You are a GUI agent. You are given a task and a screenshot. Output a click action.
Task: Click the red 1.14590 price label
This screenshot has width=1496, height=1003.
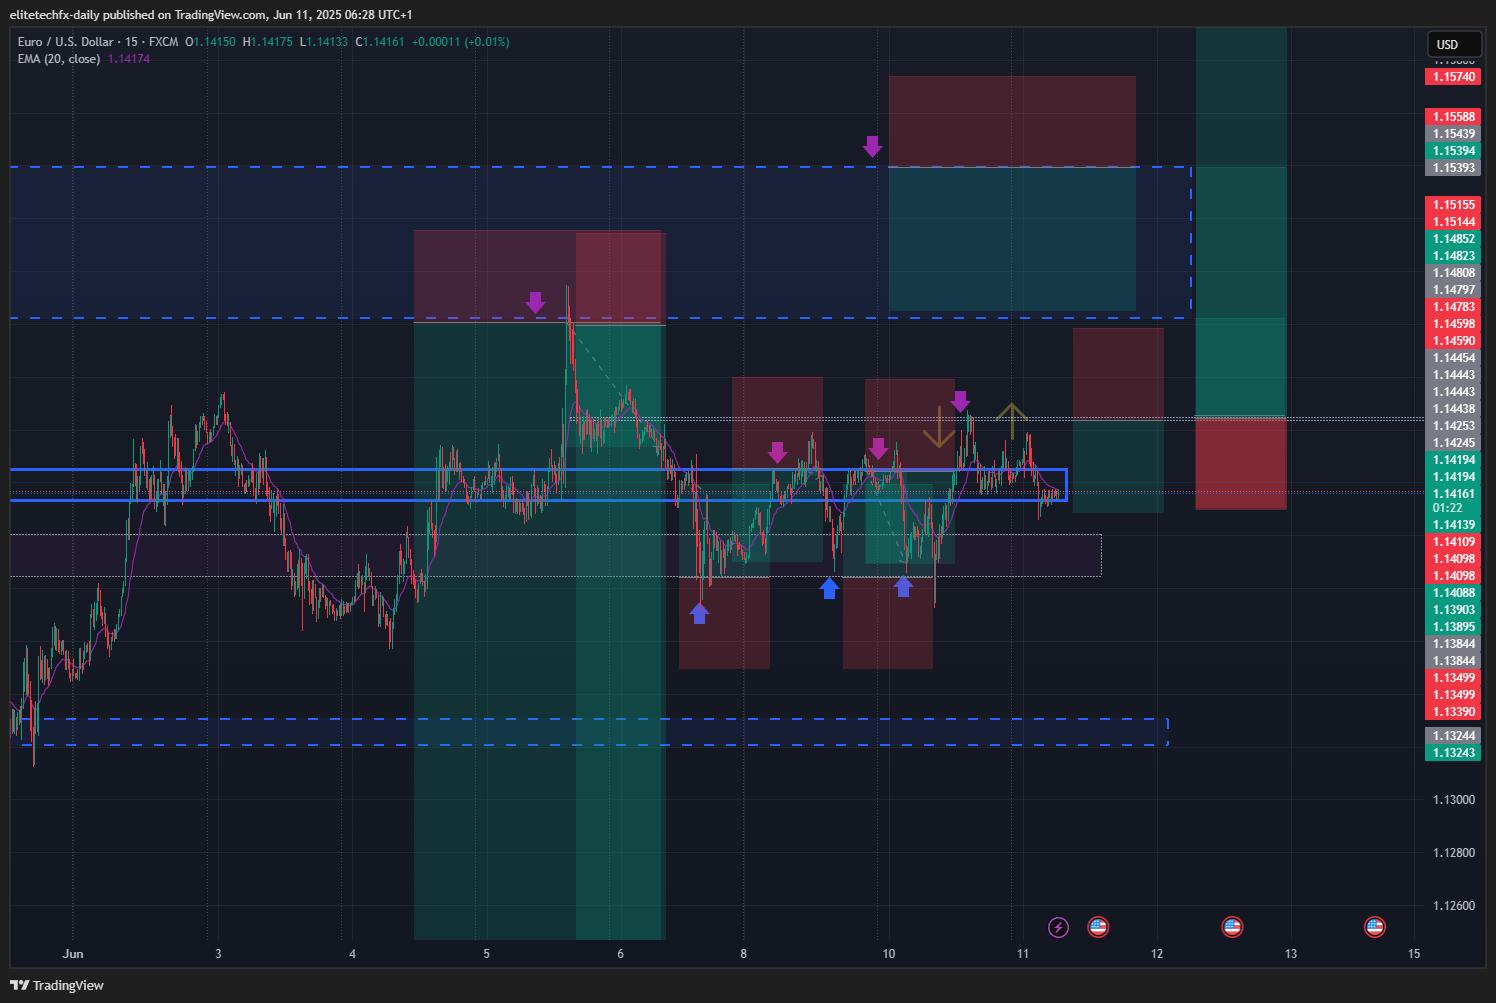click(1453, 341)
